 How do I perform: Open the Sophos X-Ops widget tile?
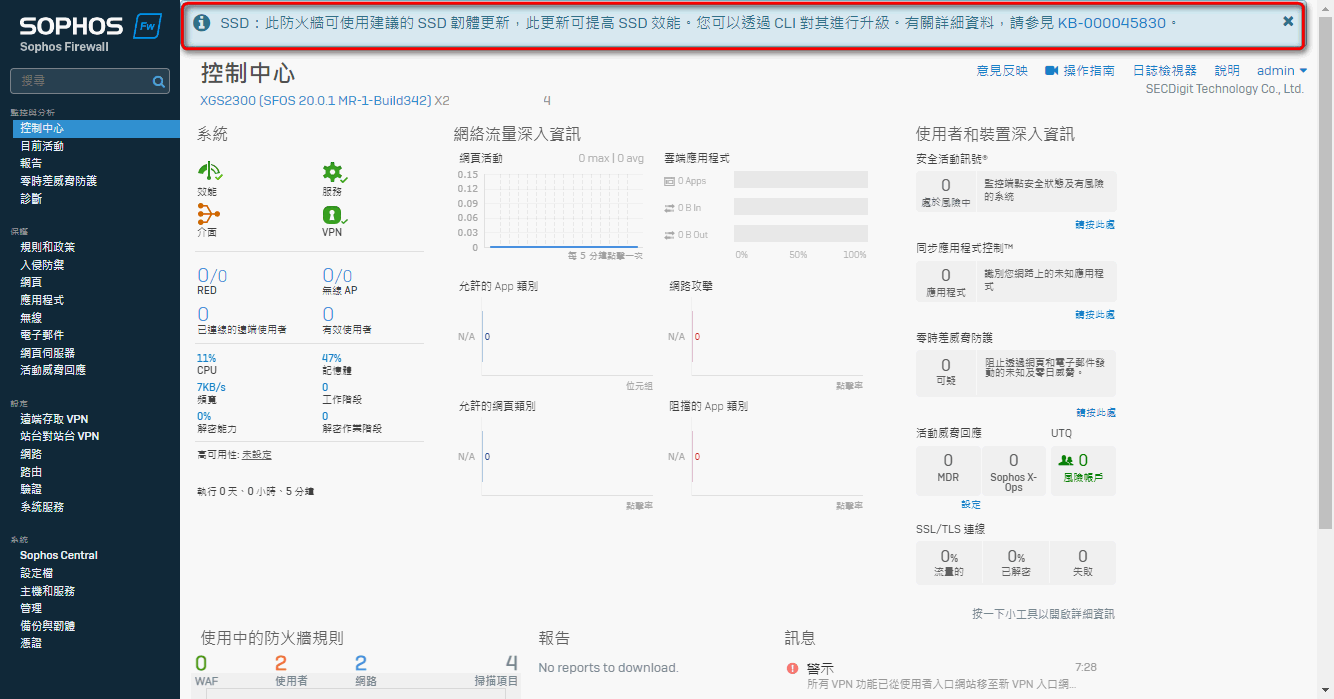pyautogui.click(x=1014, y=470)
